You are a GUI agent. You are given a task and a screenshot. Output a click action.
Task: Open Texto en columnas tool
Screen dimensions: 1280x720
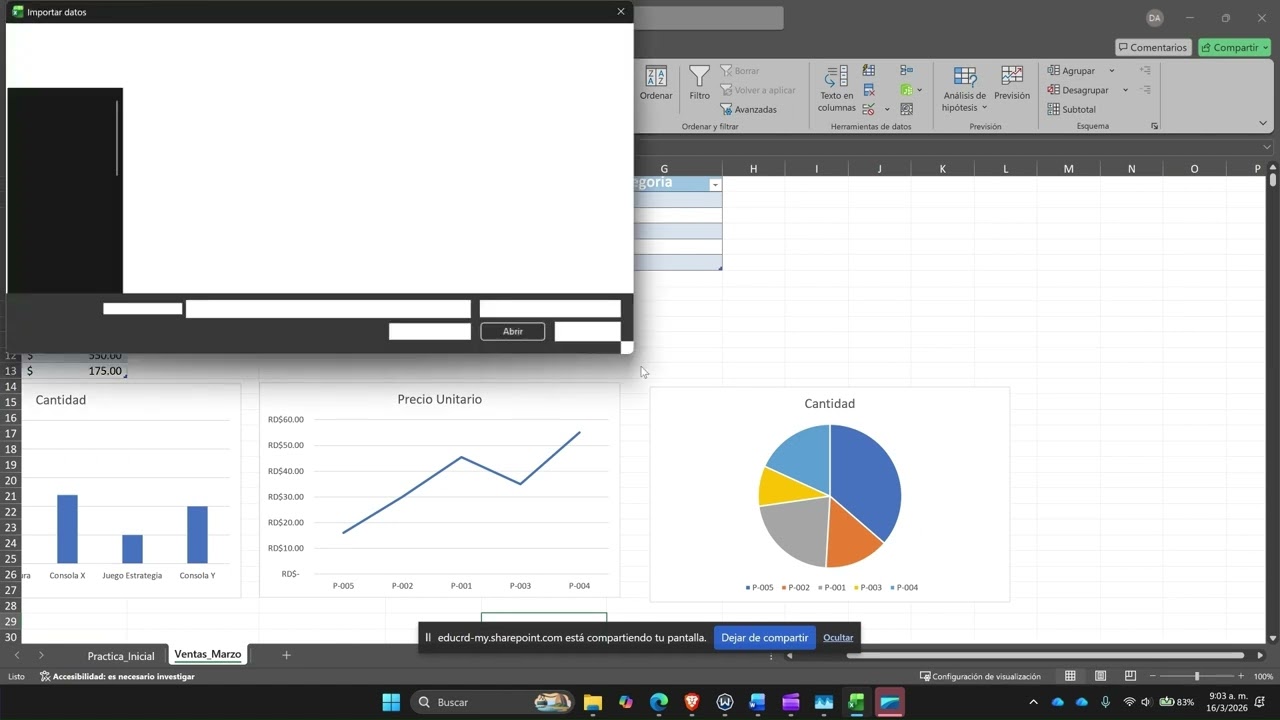click(836, 89)
